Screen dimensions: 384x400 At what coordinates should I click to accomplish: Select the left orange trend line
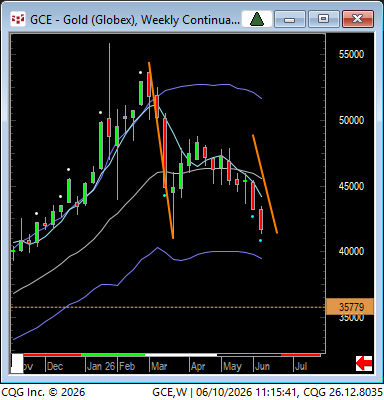[161, 150]
